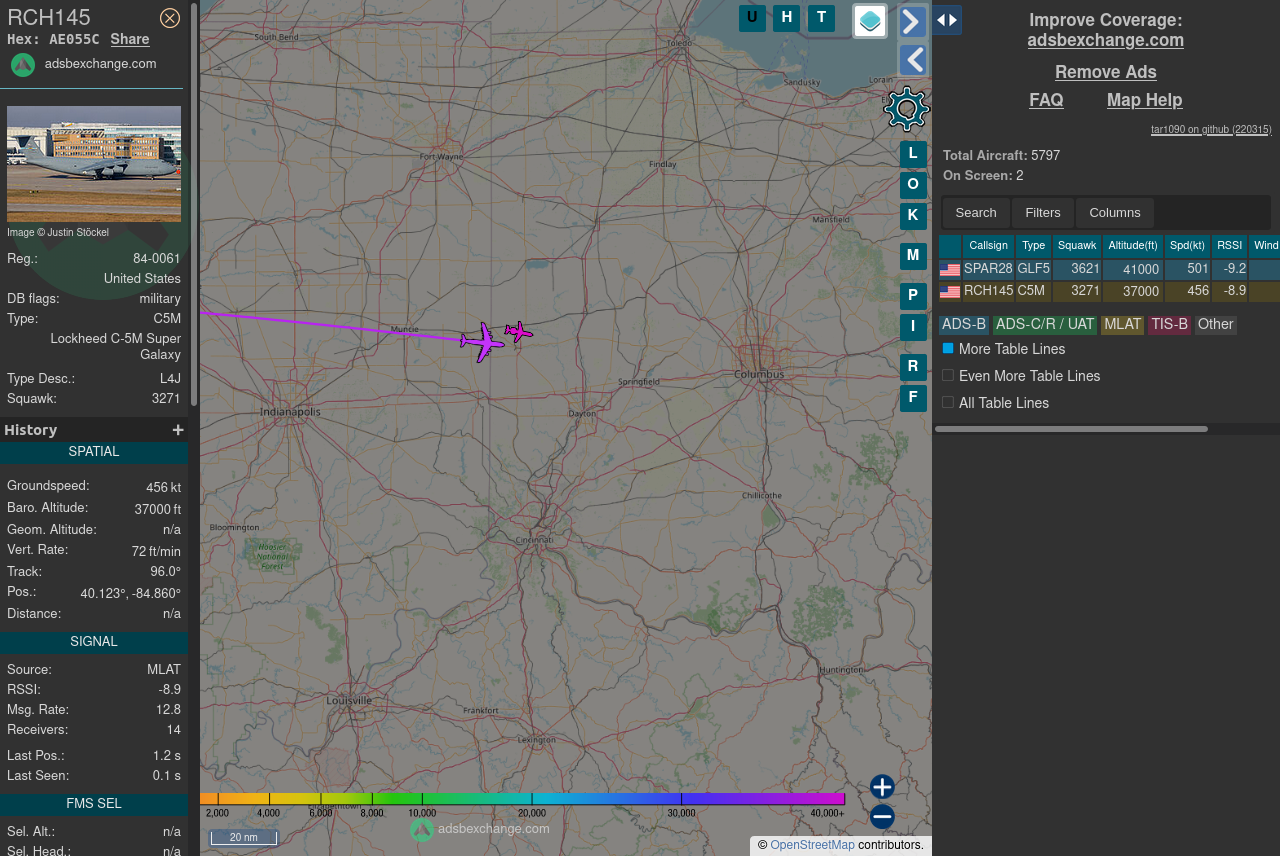Open the map layers selector

[x=870, y=21]
